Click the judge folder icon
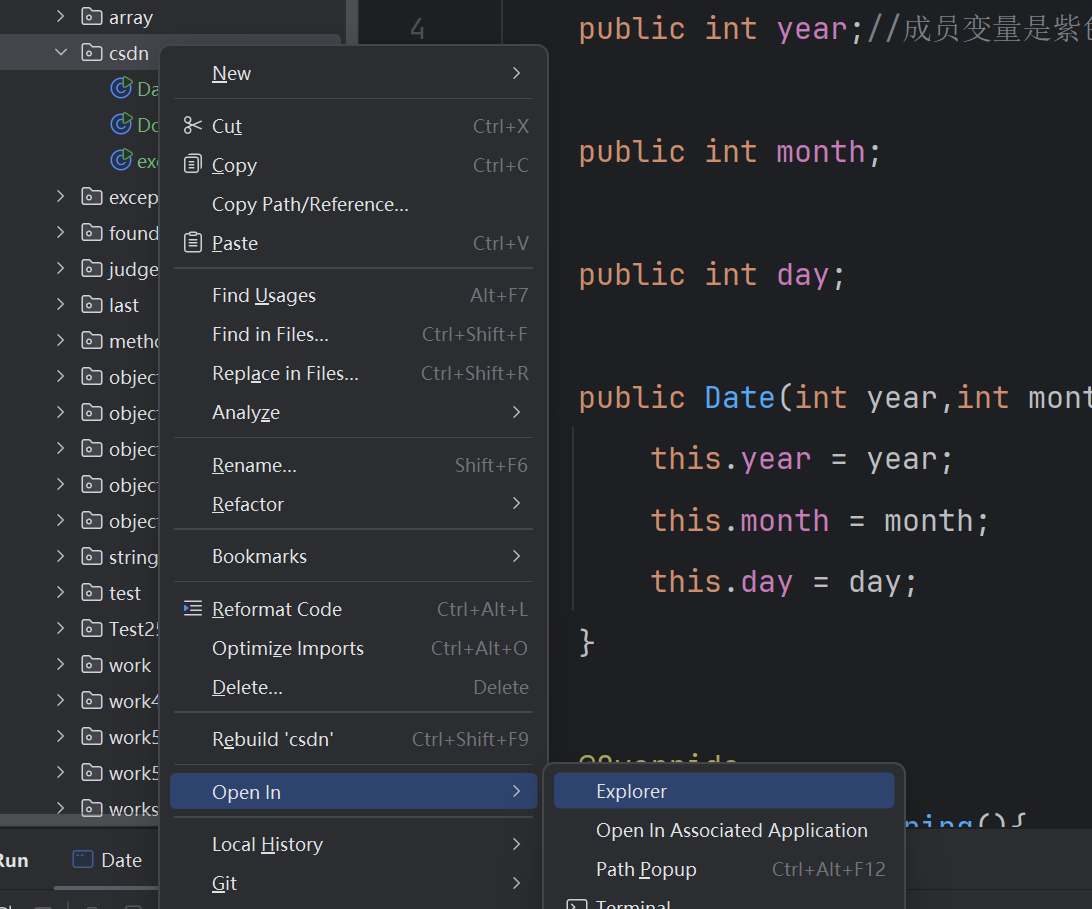1092x909 pixels. pyautogui.click(x=91, y=268)
